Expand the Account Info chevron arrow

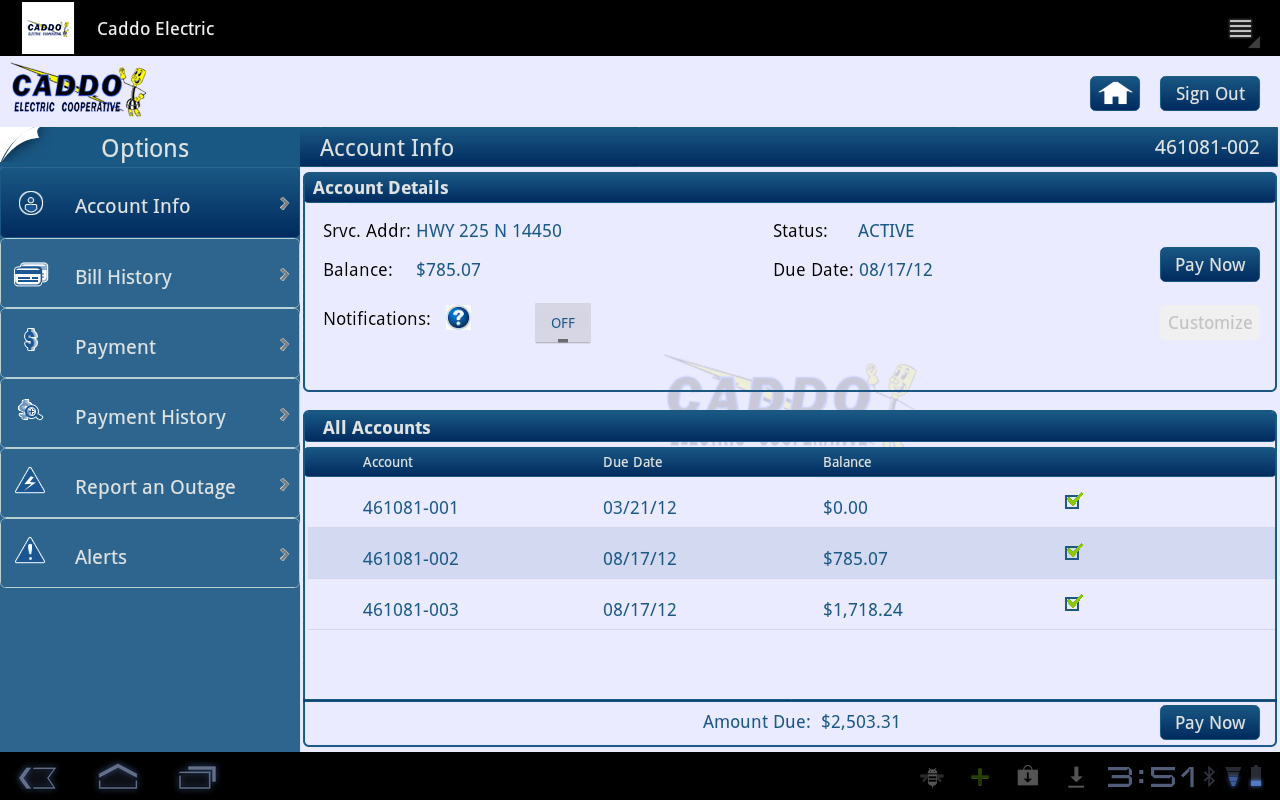tap(284, 204)
